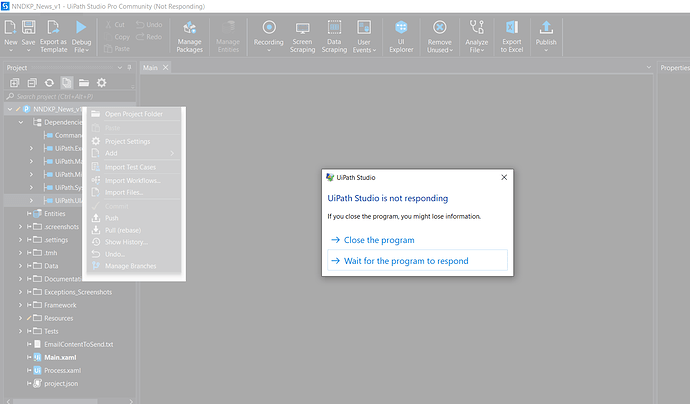Screen dimensions: 690x404
Task: Expand the Data folder
Action: (x=20, y=266)
